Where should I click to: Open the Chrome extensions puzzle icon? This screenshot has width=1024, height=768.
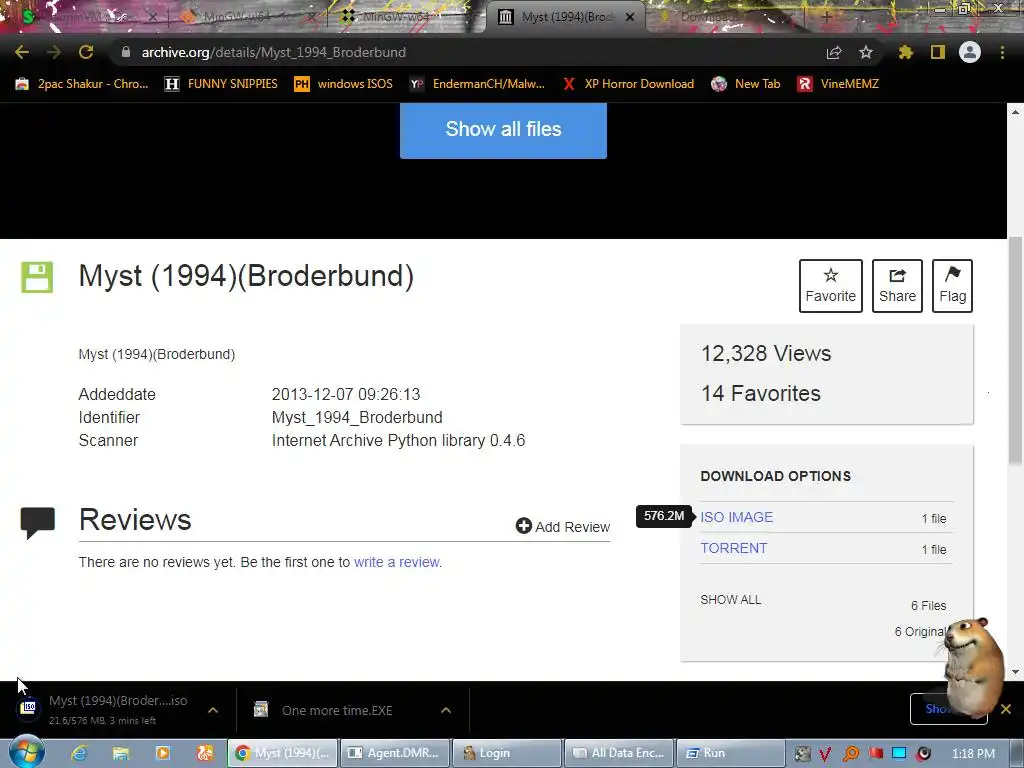tap(905, 52)
